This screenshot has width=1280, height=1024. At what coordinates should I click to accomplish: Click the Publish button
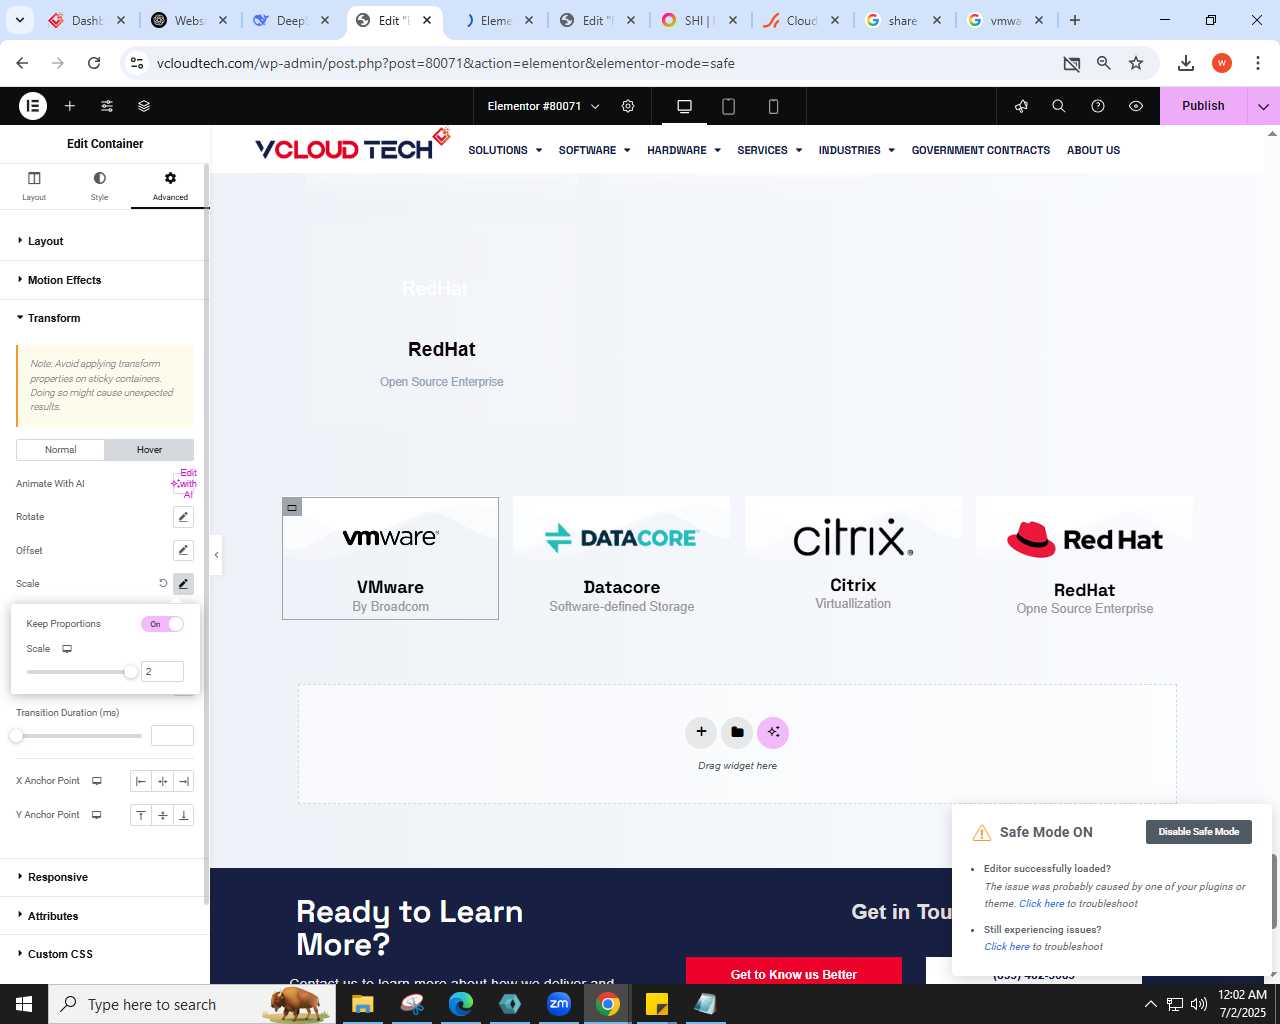tap(1203, 106)
